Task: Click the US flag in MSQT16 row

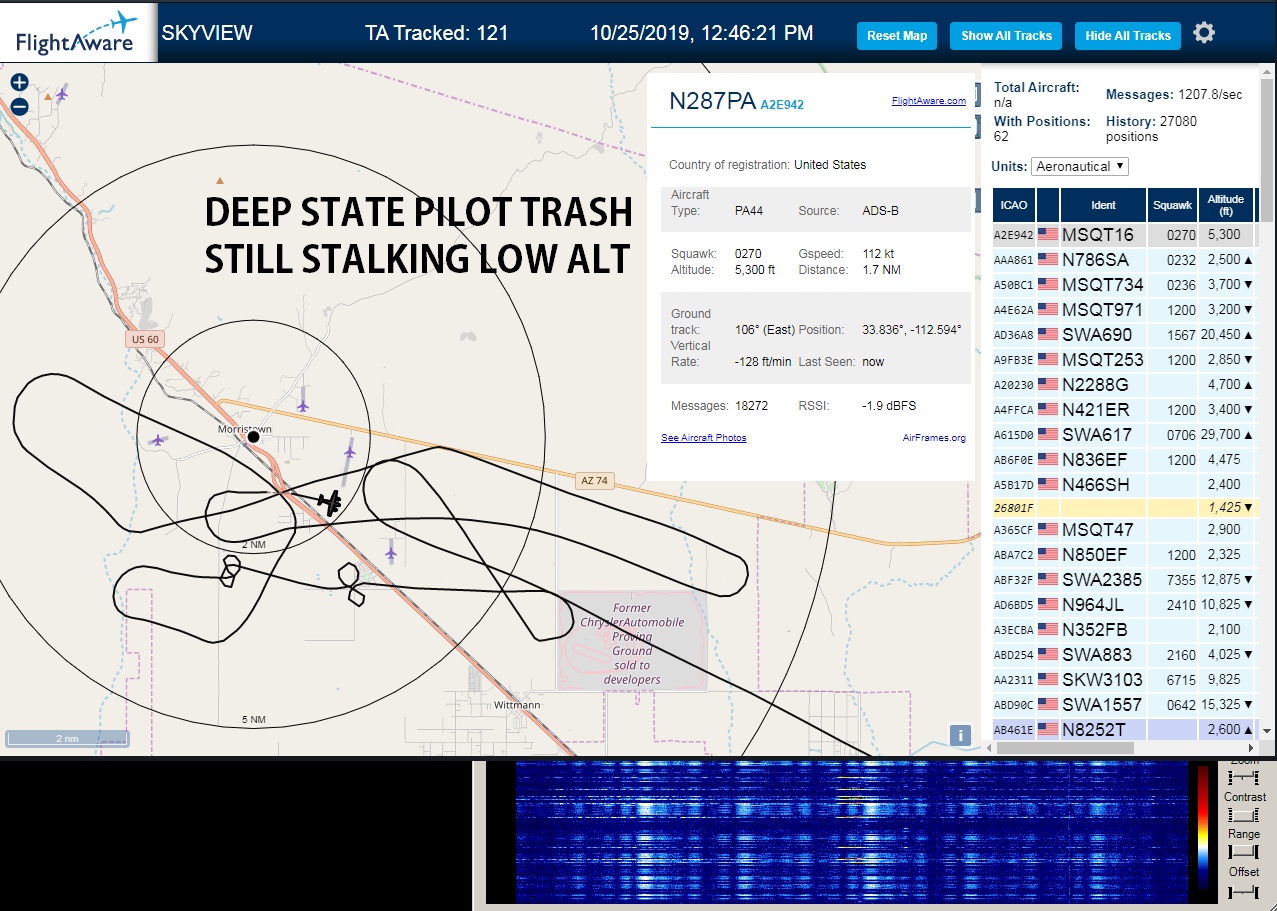Action: [1048, 235]
